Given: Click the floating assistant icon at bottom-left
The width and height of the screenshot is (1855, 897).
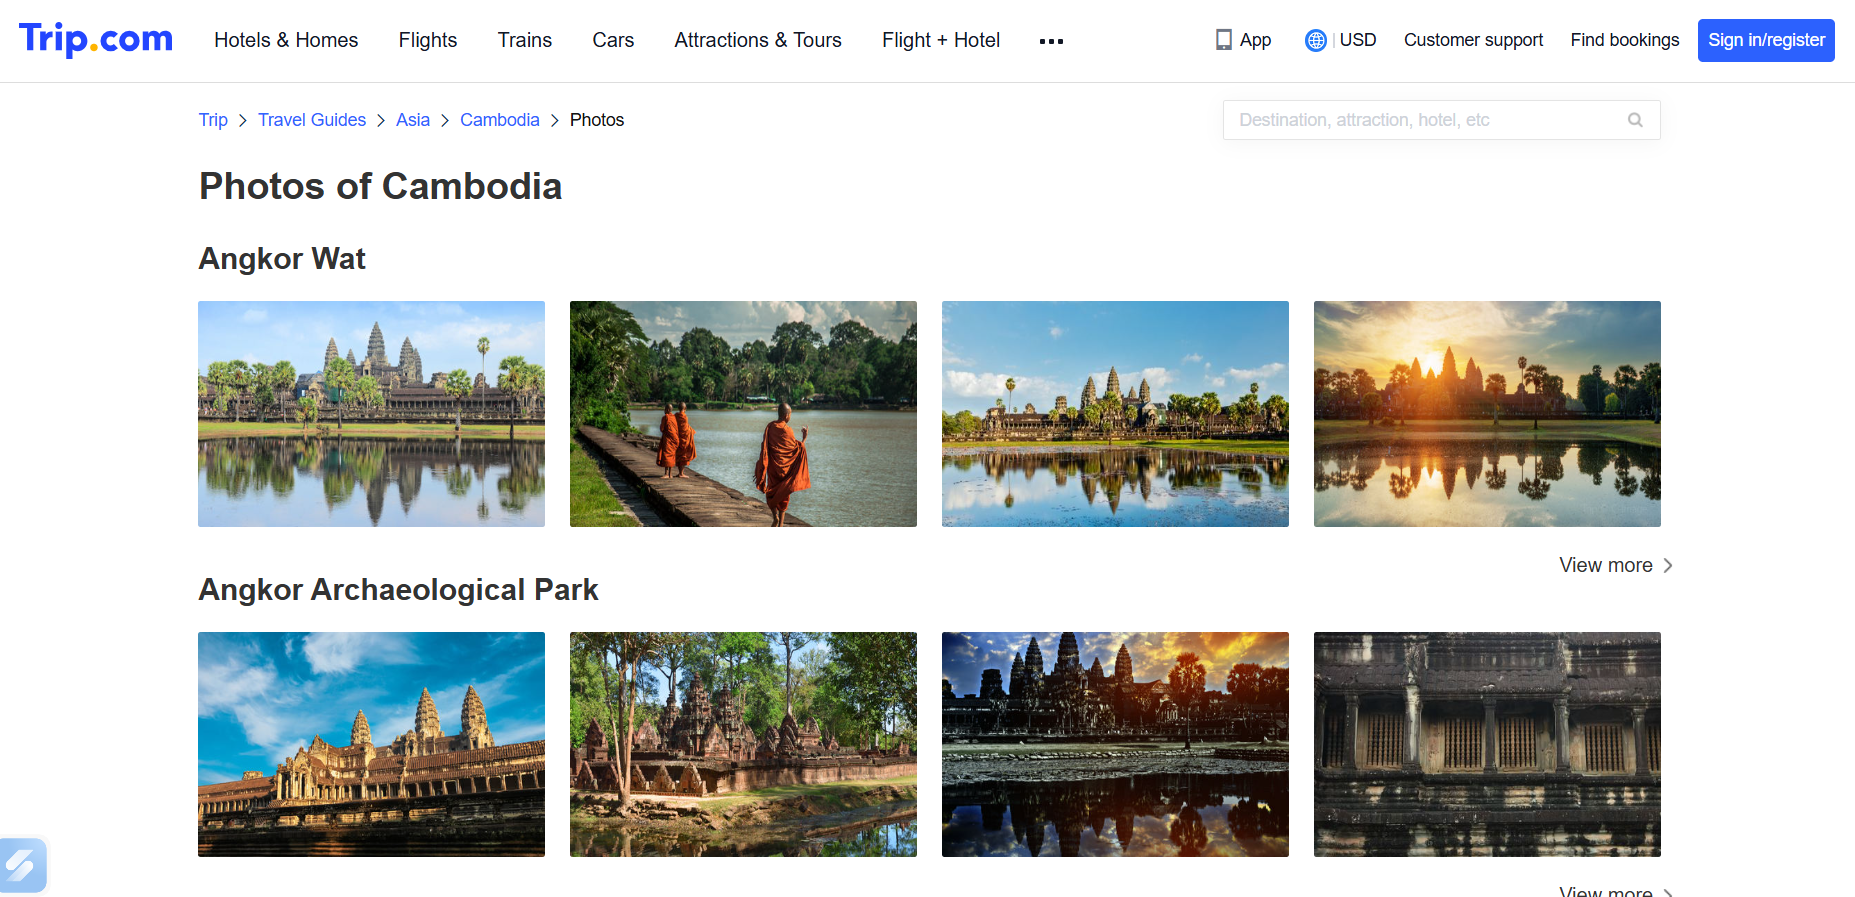Looking at the screenshot, I should [x=22, y=865].
